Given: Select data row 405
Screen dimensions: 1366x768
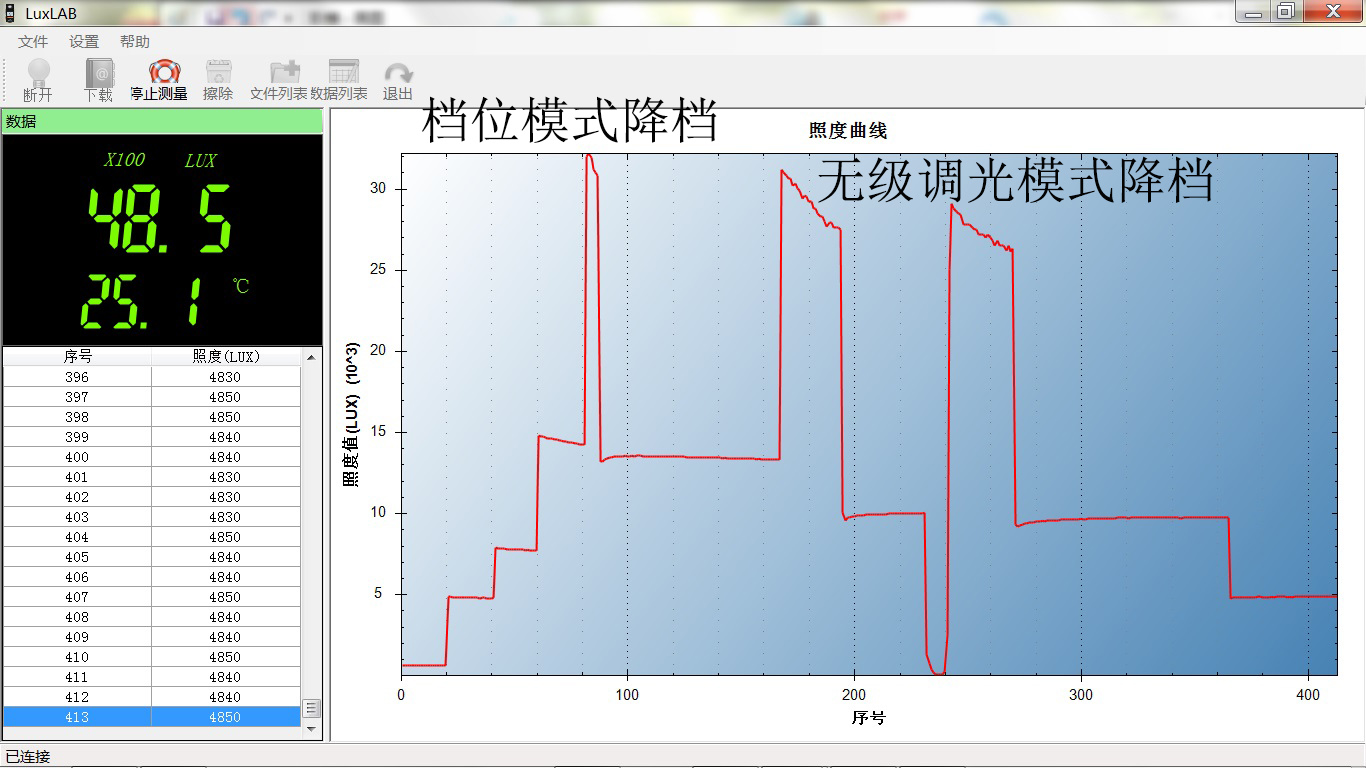Looking at the screenshot, I should pyautogui.click(x=152, y=557).
